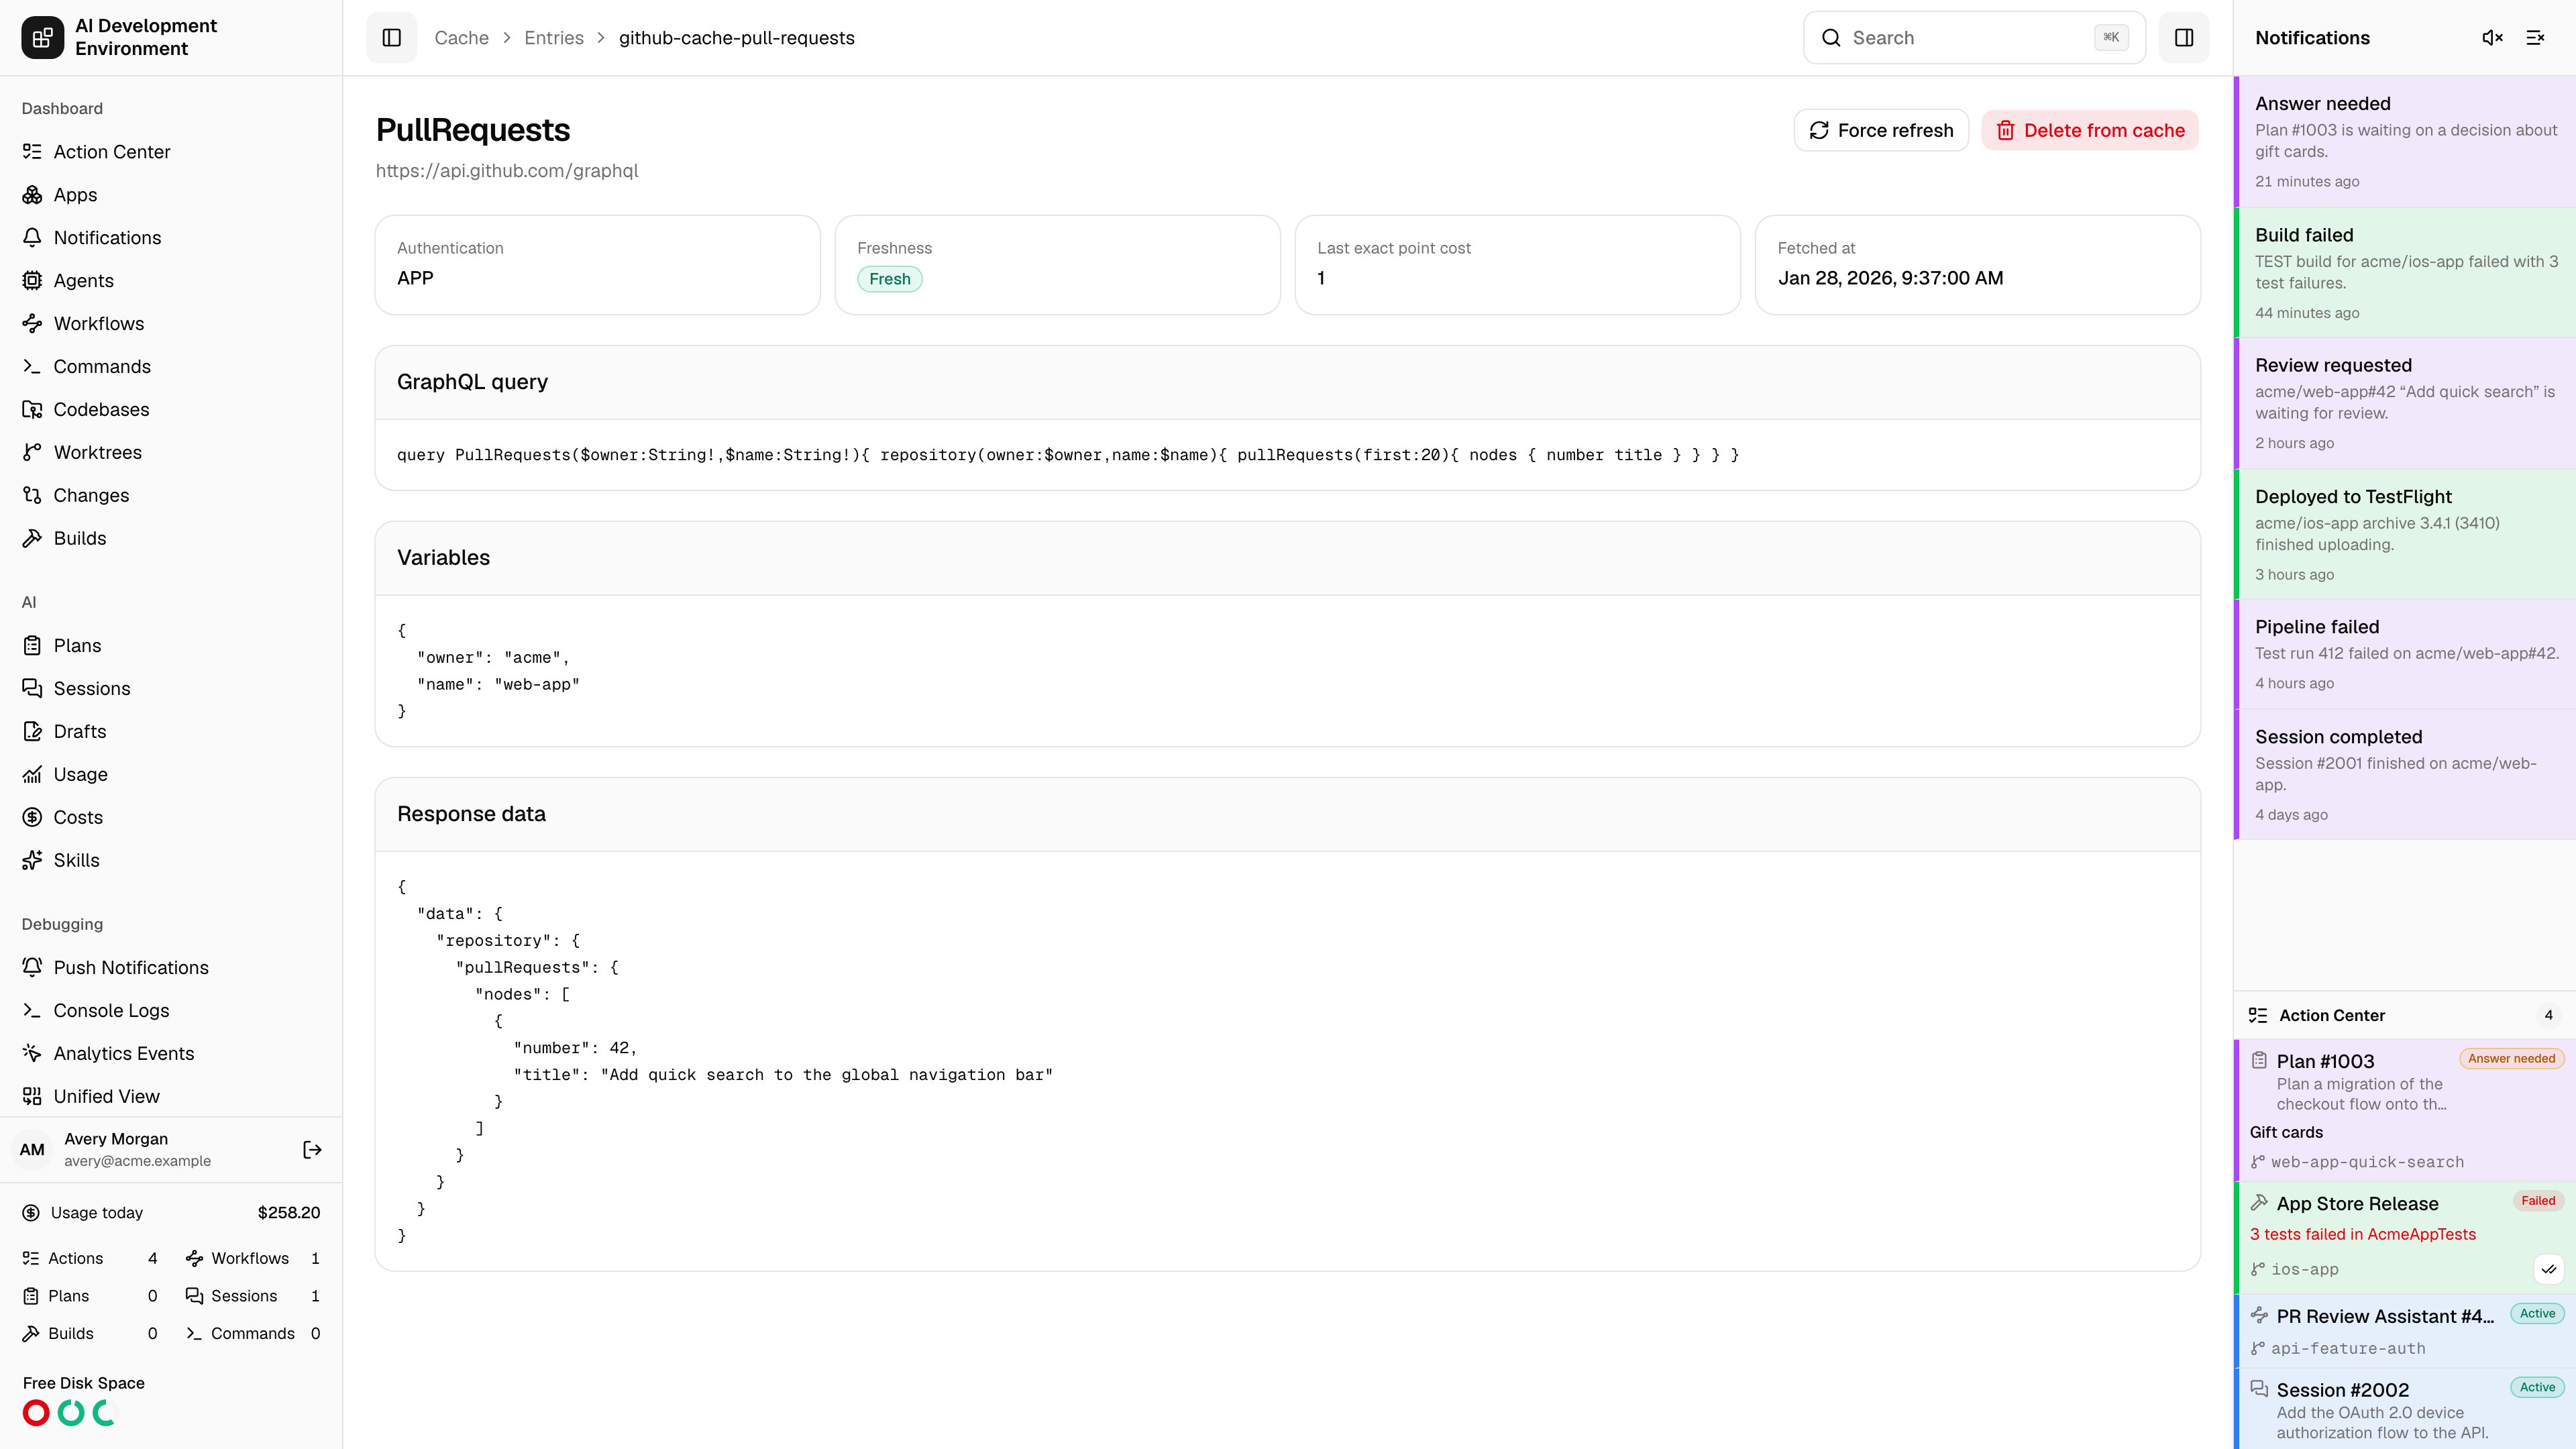Open the Build failed notification
Image resolution: width=2576 pixels, height=1449 pixels.
click(x=2405, y=273)
